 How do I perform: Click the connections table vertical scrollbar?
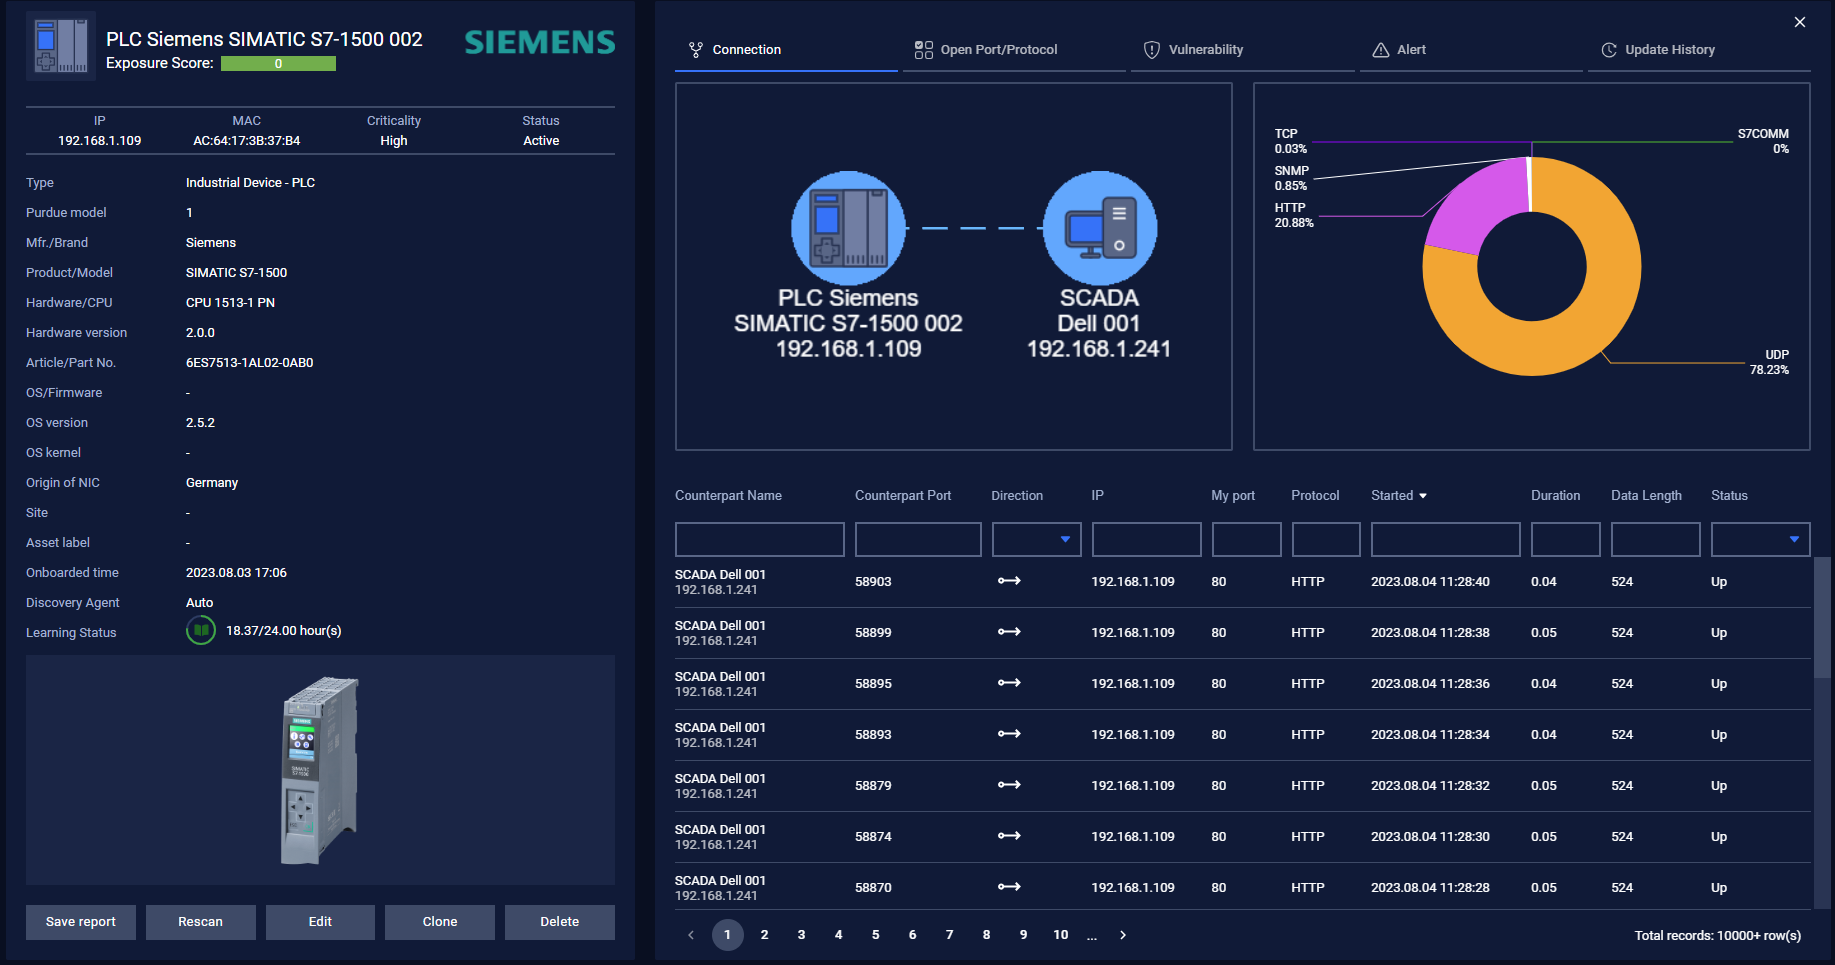click(1822, 617)
